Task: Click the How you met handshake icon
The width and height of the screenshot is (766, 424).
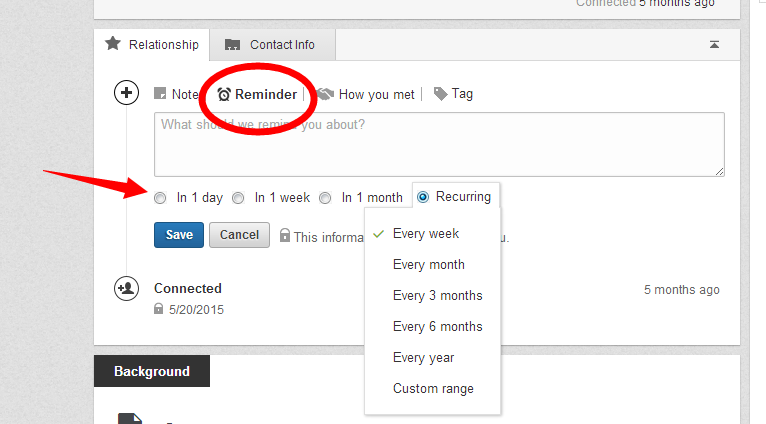Action: point(326,94)
